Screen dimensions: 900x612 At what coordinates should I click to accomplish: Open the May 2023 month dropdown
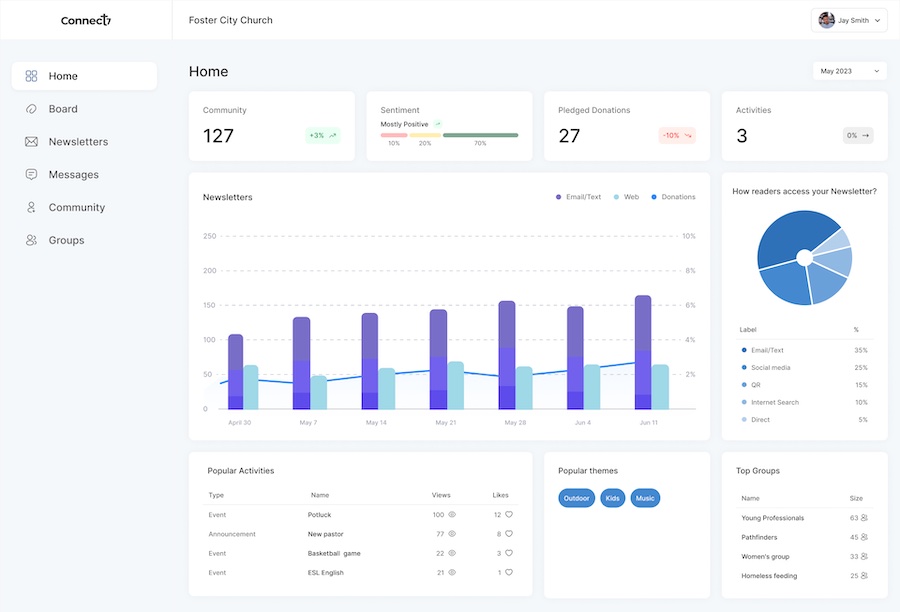click(x=849, y=71)
